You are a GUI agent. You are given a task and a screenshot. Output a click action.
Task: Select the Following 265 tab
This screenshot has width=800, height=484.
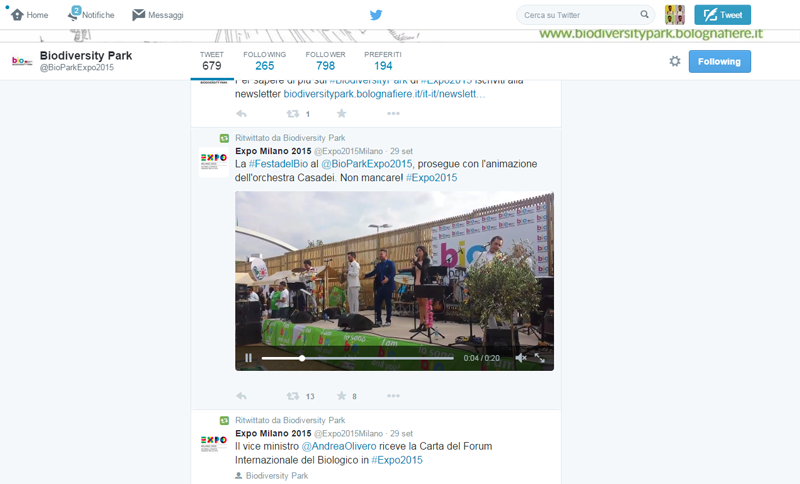264,61
